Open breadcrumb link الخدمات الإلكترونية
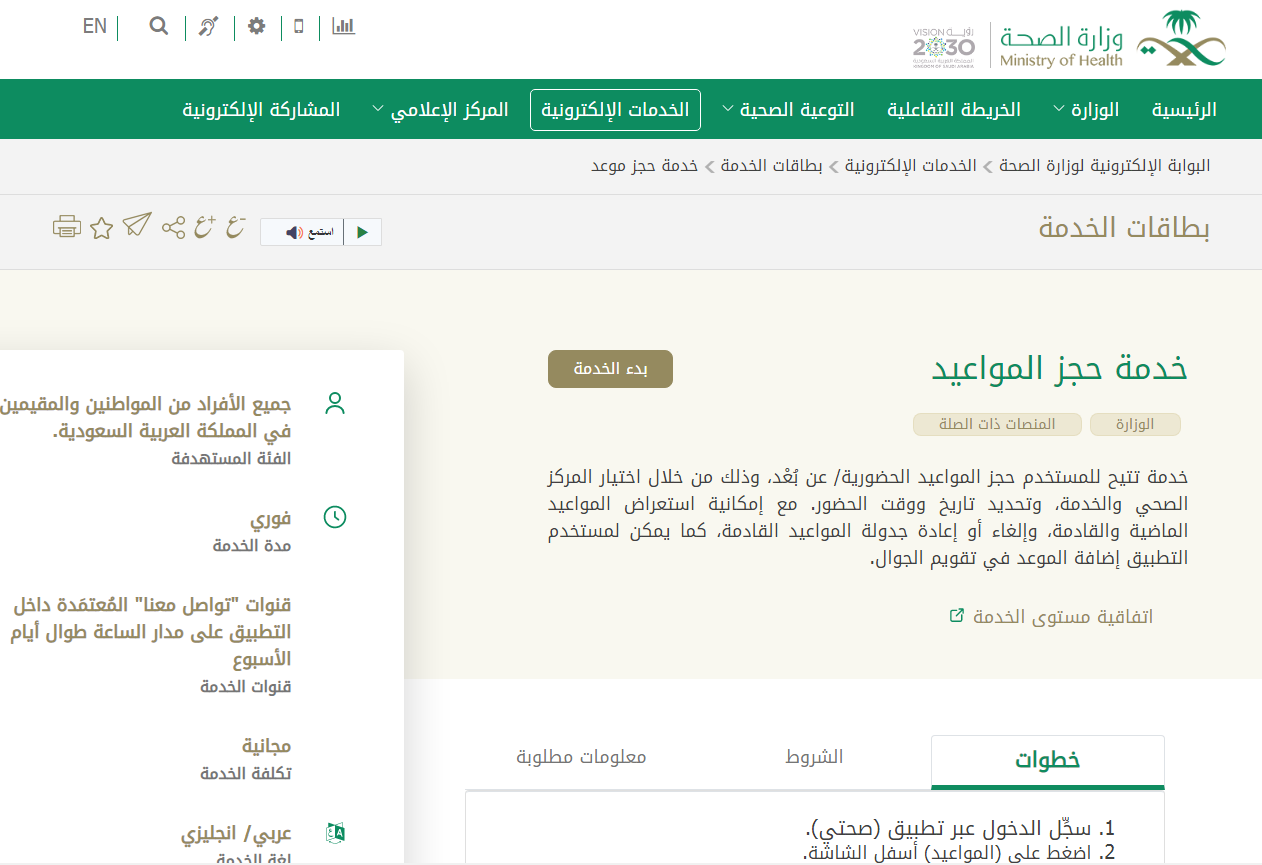Image resolution: width=1262 pixels, height=865 pixels. coord(910,166)
